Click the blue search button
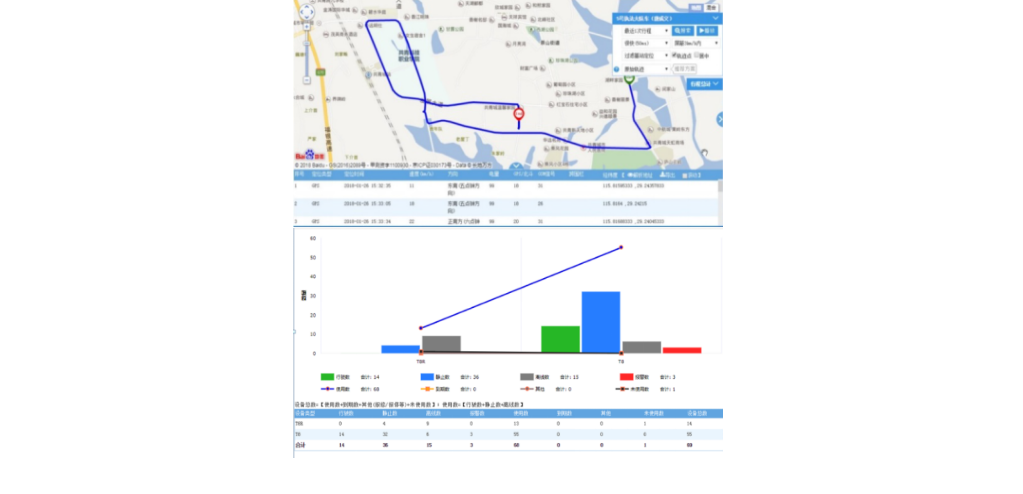The image size is (1023, 494). 683,31
